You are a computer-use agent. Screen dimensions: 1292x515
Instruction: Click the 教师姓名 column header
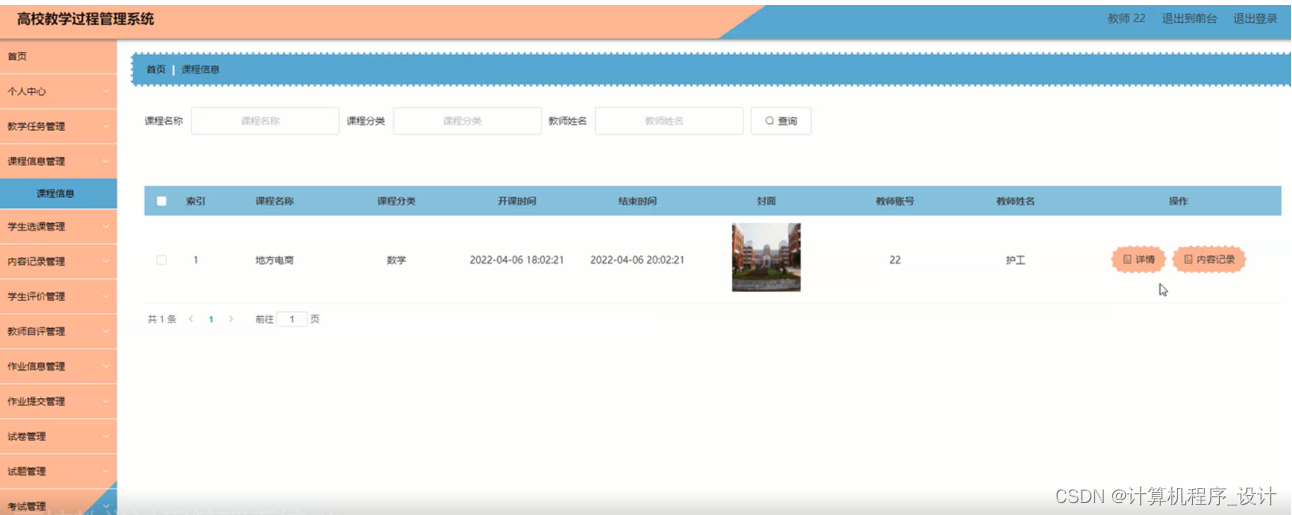pyautogui.click(x=1015, y=201)
